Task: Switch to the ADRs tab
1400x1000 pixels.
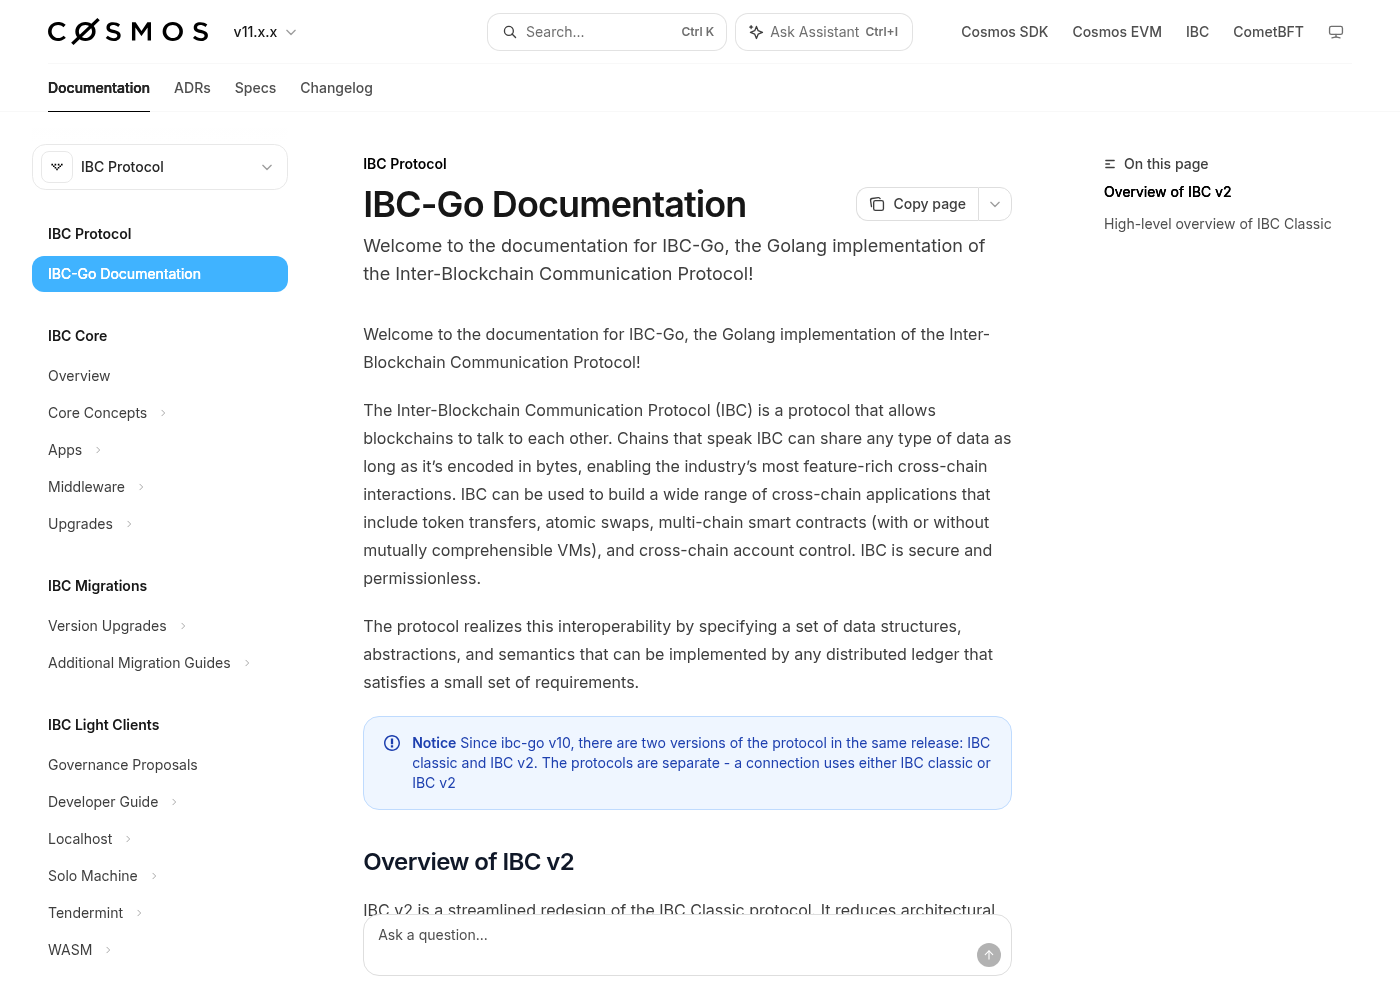Action: click(192, 88)
